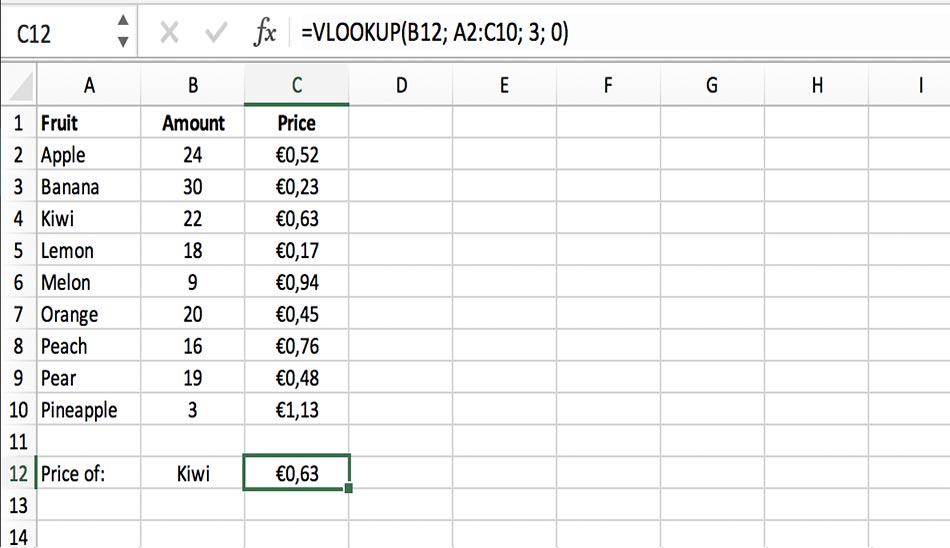Select row 12 header
This screenshot has width=950, height=548.
pos(19,473)
